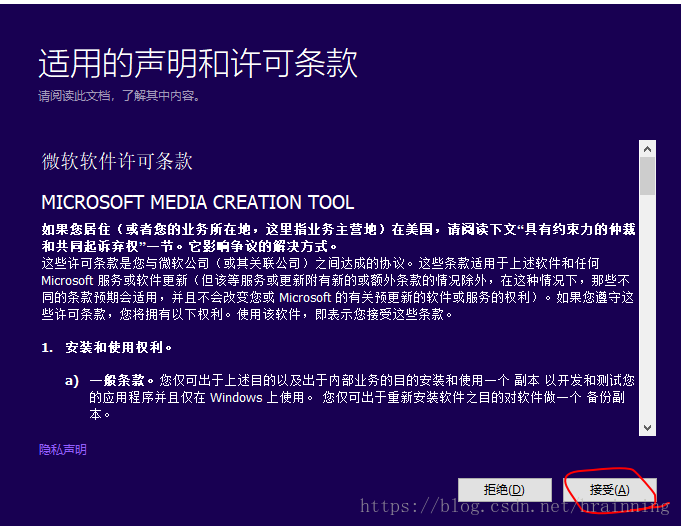Click the subtitle 请阅读此文档，了解其中内容。
This screenshot has width=681, height=526.
pos(119,96)
